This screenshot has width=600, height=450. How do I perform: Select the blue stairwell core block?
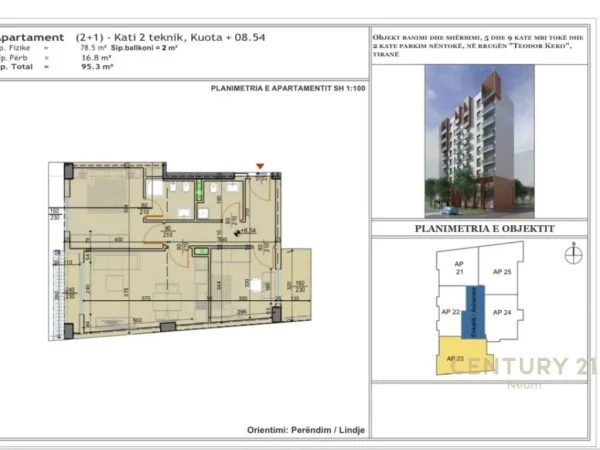point(478,309)
